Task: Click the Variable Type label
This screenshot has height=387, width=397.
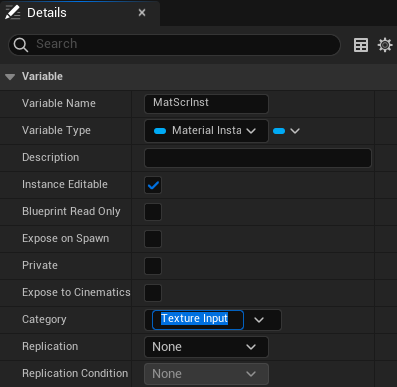Action: [x=56, y=130]
